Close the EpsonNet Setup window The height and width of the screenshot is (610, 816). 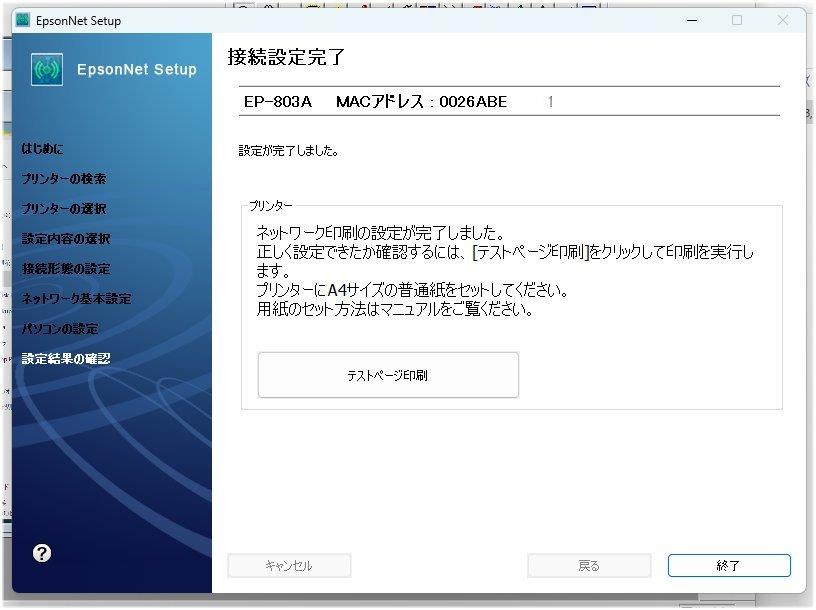point(783,20)
